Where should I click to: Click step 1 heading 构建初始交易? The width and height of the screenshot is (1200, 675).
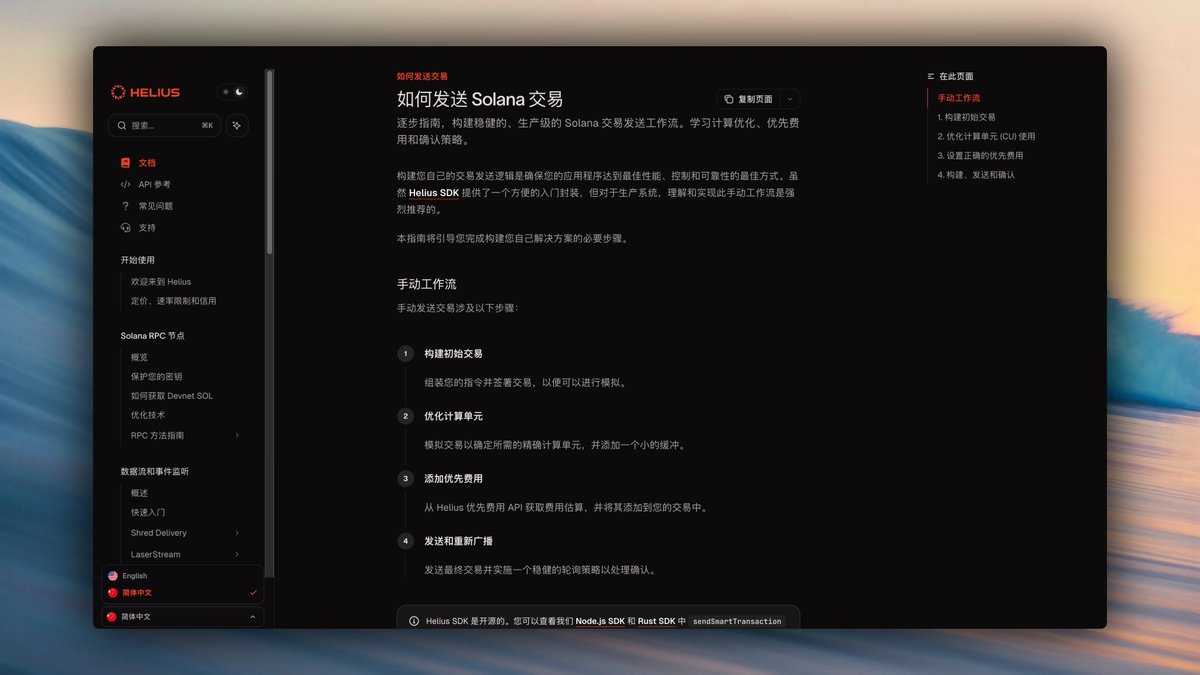click(x=453, y=354)
